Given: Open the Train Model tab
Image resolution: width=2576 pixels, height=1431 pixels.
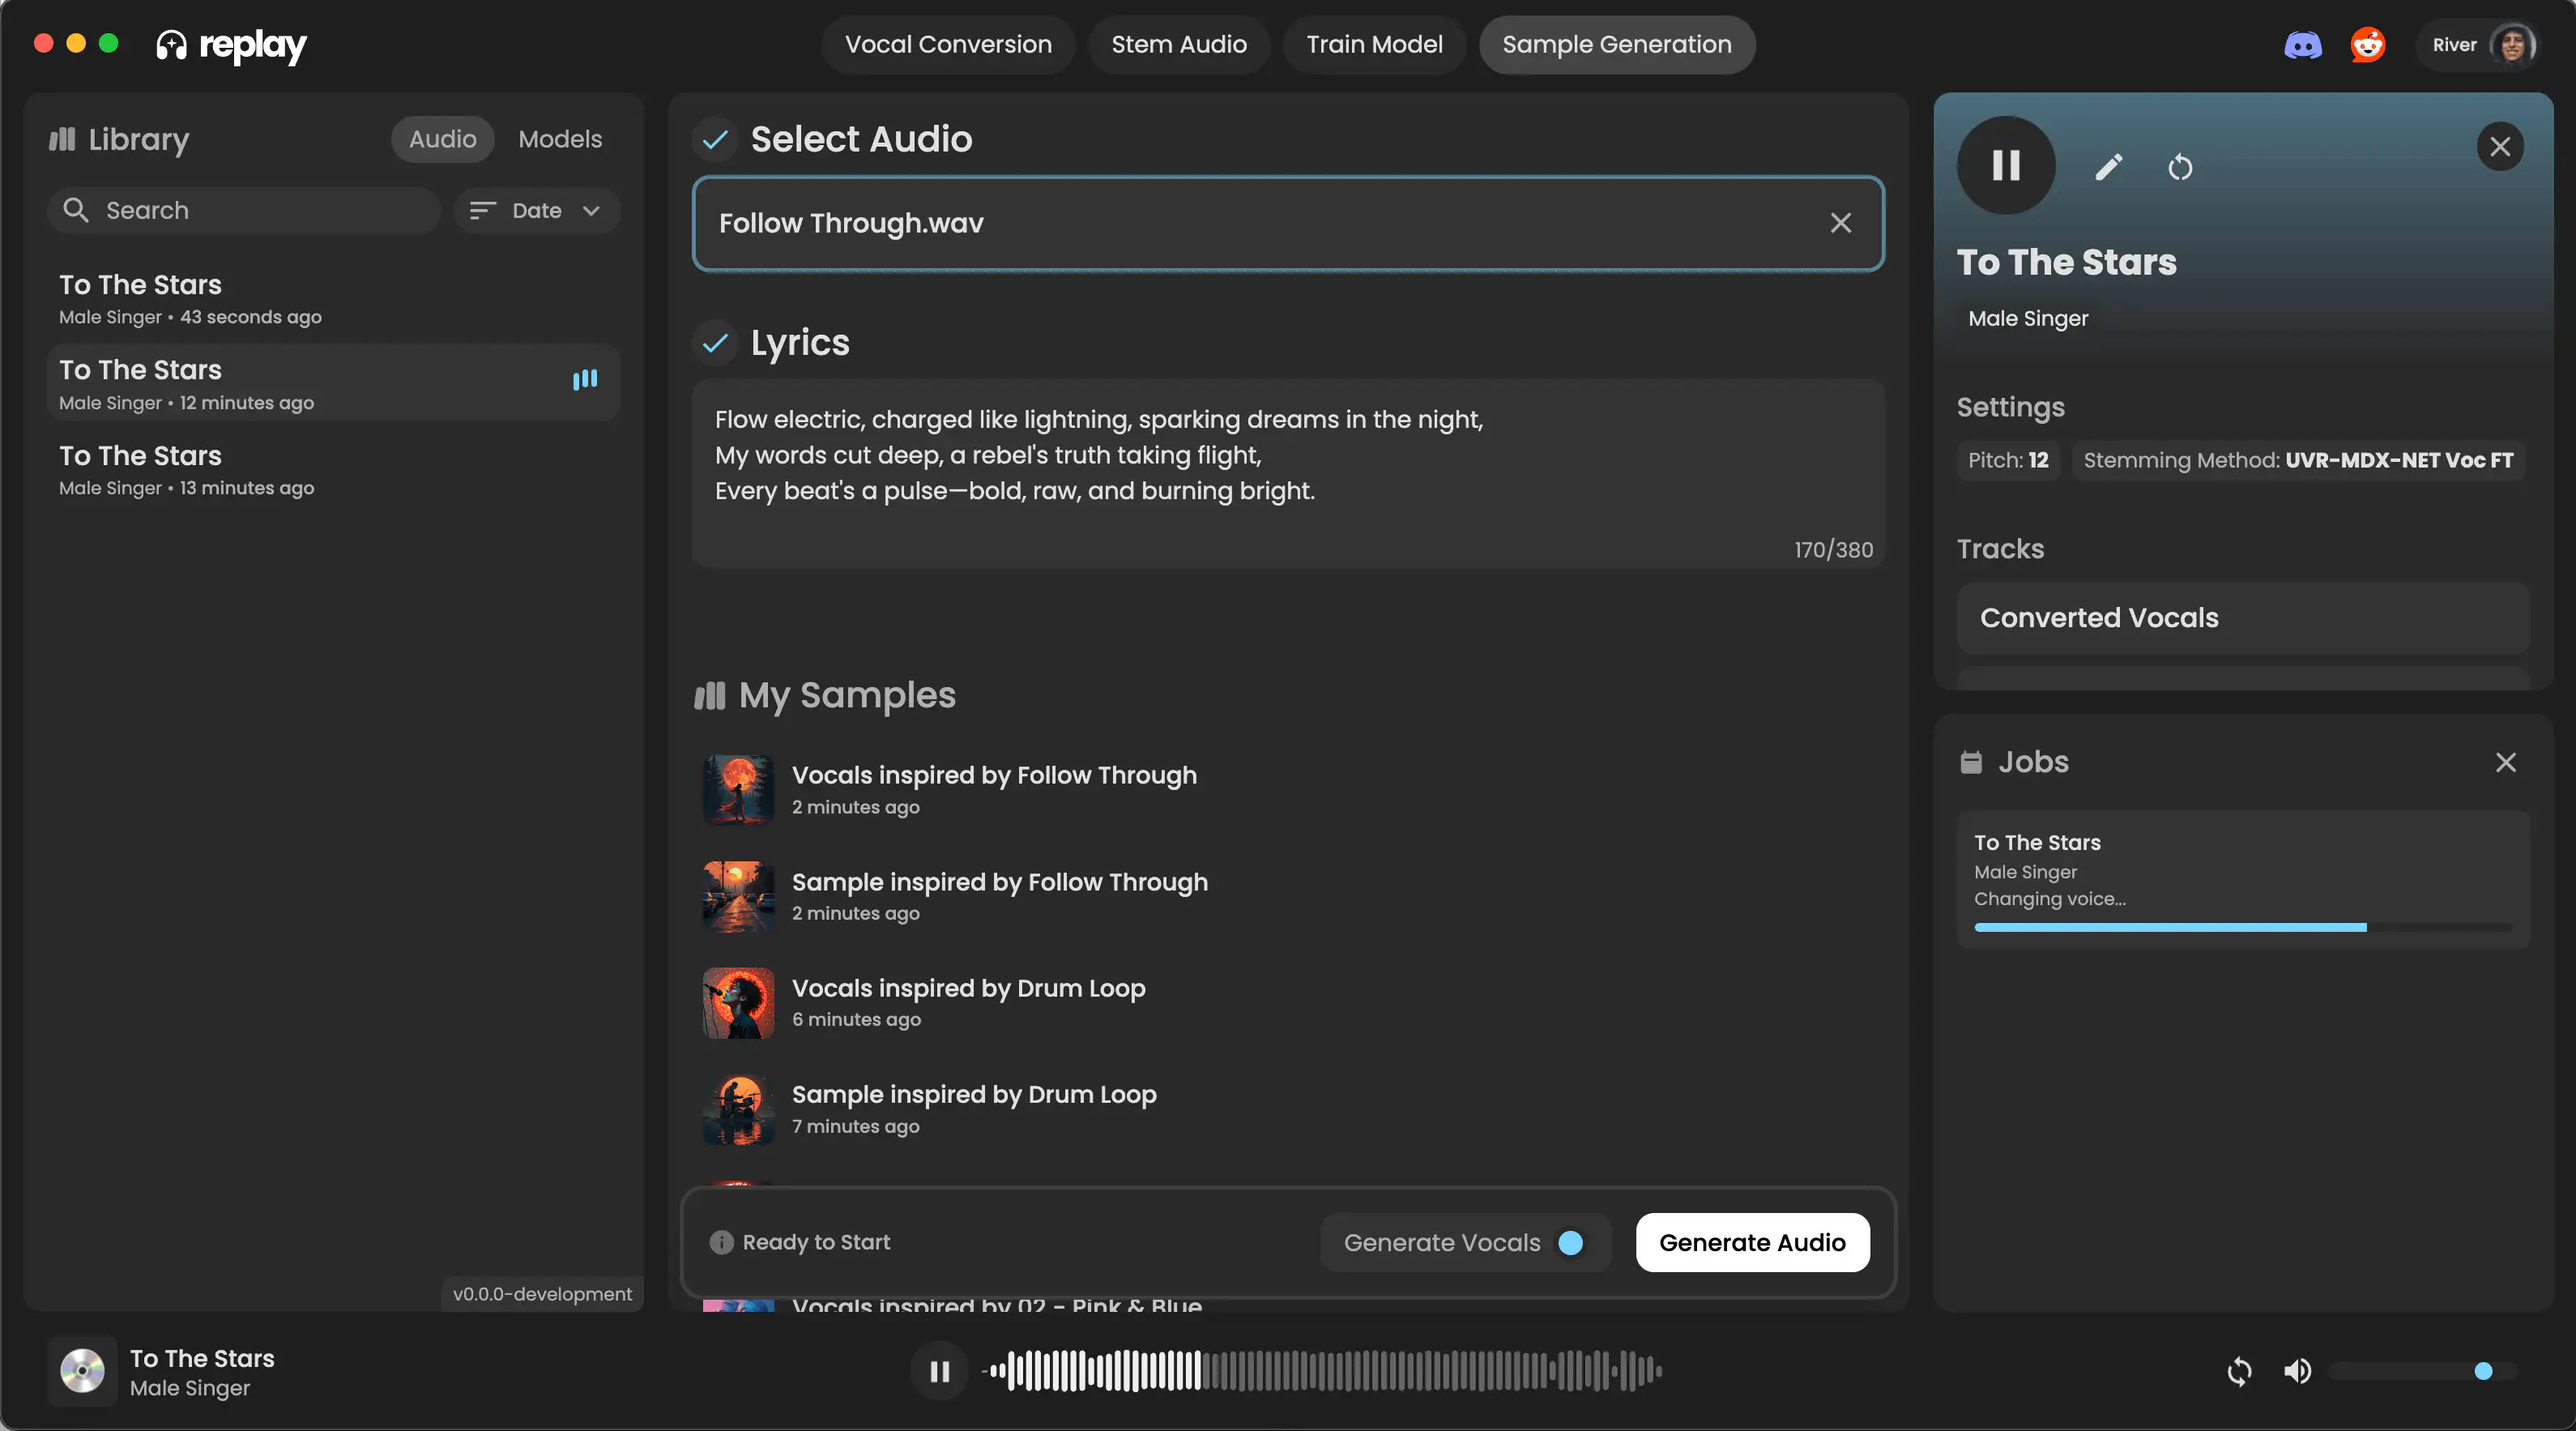Looking at the screenshot, I should coord(1374,44).
